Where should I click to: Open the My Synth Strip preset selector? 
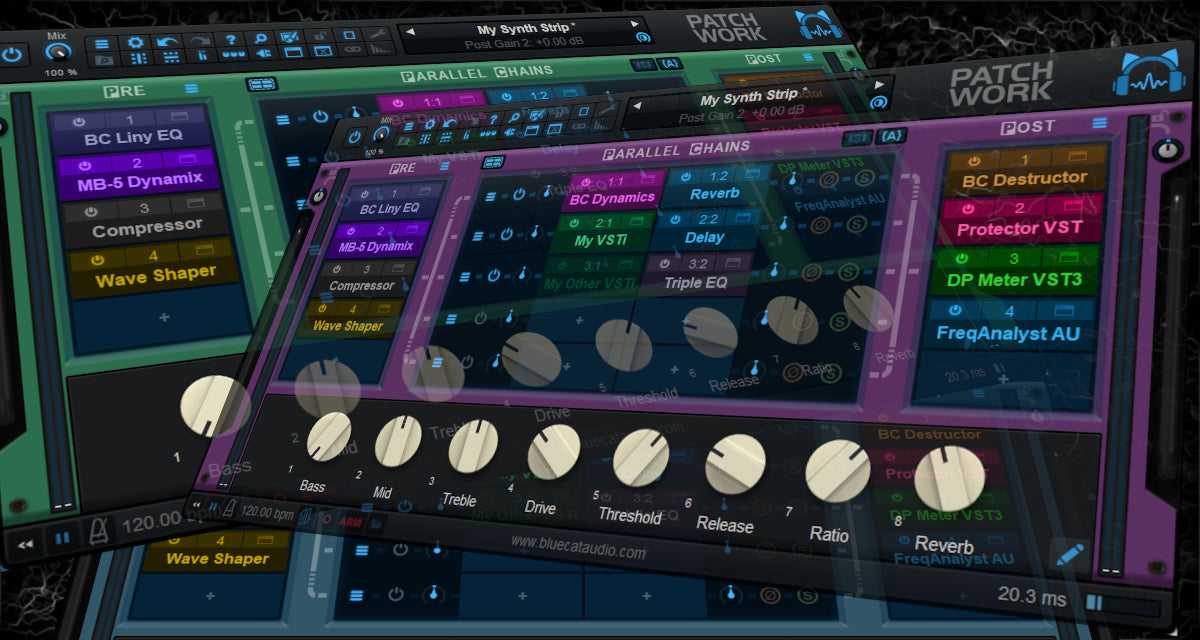click(749, 96)
